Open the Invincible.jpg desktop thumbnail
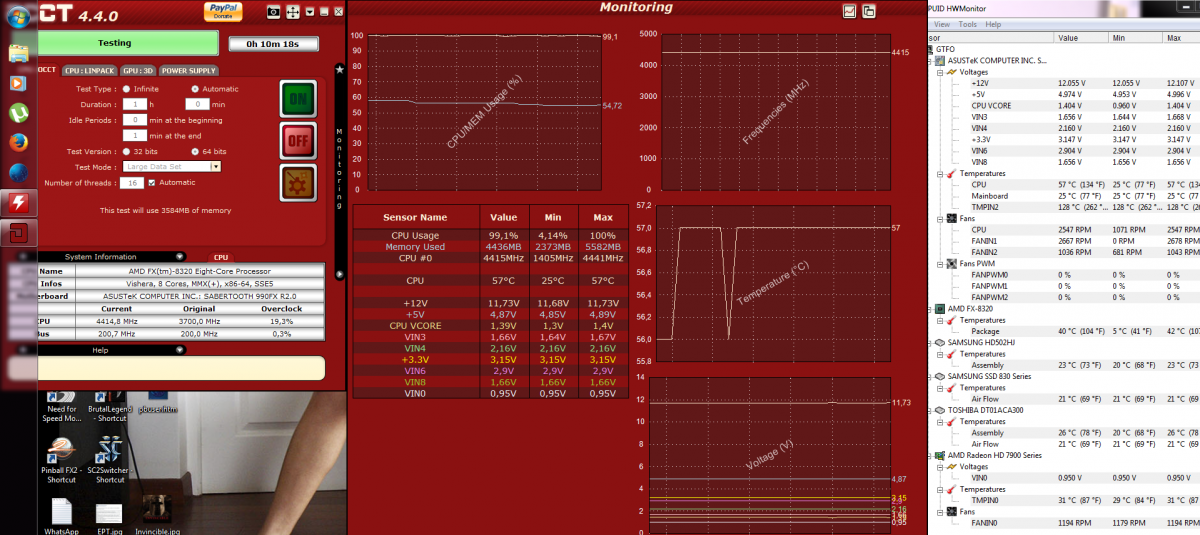This screenshot has width=1200, height=535. point(158,517)
